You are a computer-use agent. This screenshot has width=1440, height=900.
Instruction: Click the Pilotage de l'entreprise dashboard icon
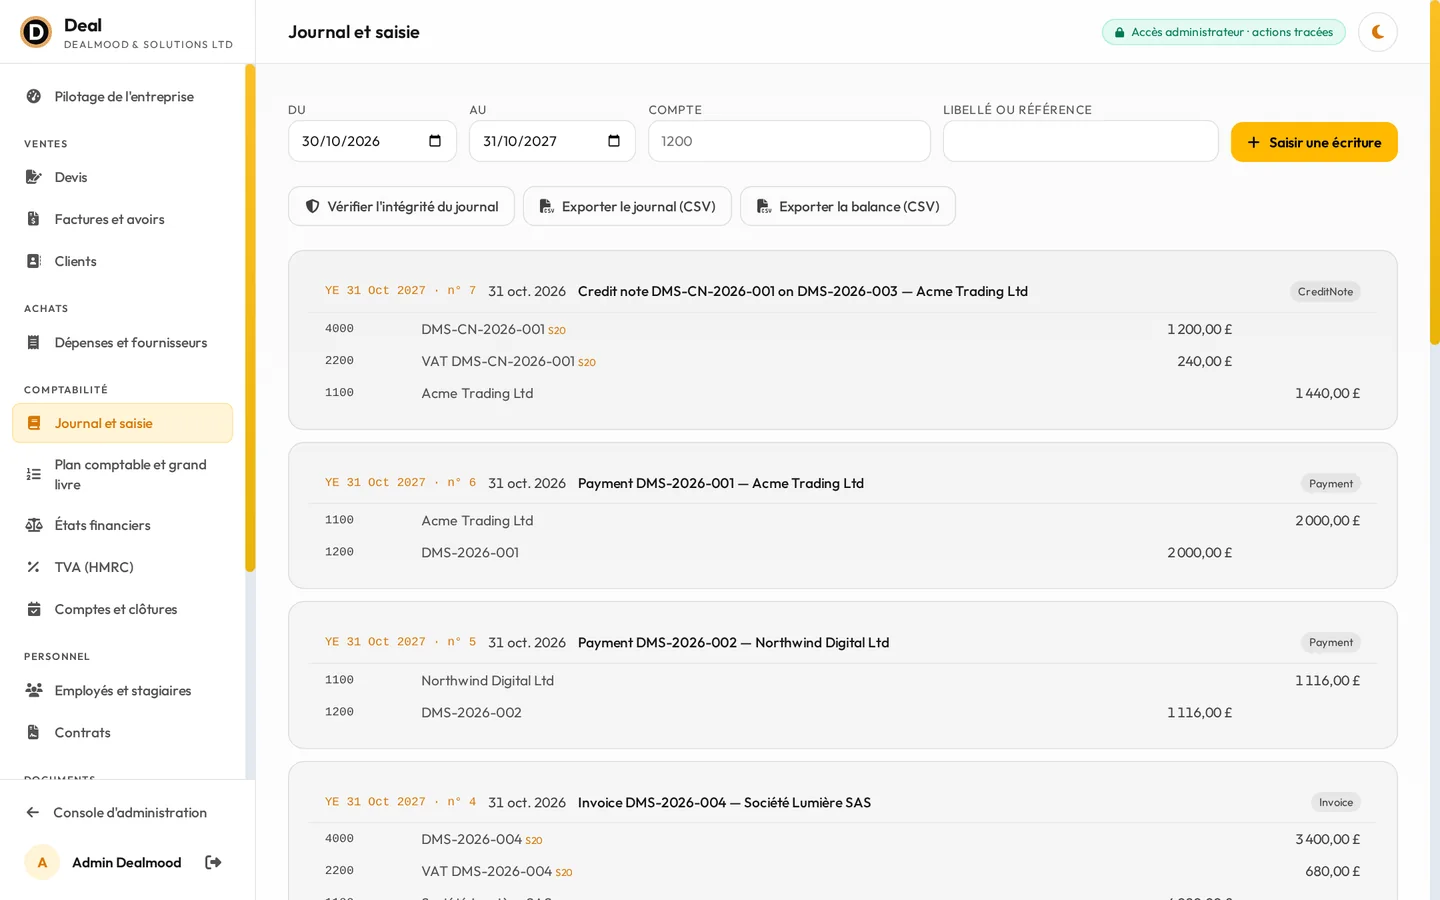coord(34,97)
